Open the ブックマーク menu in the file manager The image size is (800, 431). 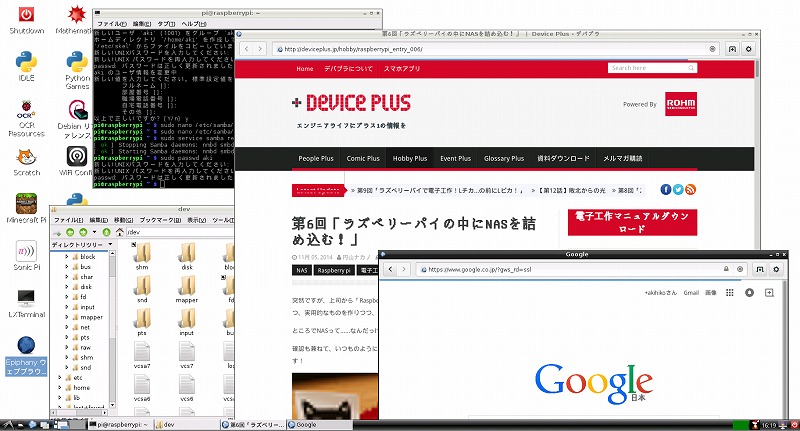(161, 220)
